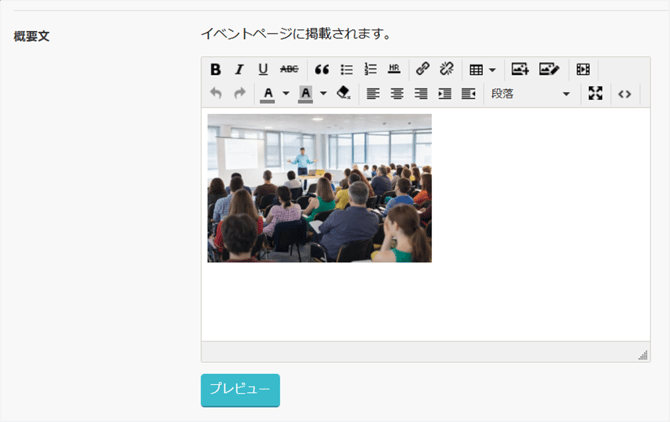Click the 概要文 label
Screen dimensions: 670x422
tap(32, 36)
